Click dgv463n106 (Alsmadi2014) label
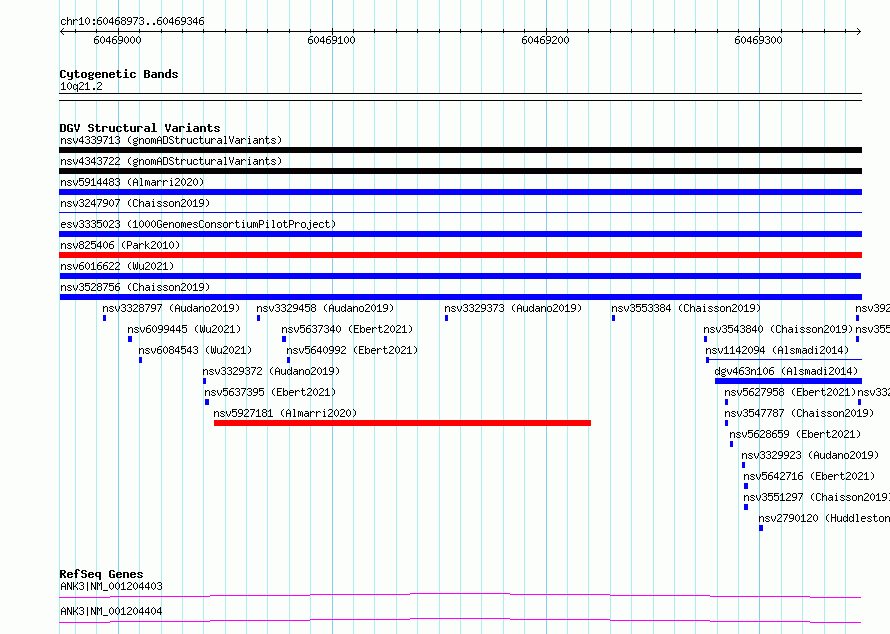The width and height of the screenshot is (890, 634). click(x=786, y=371)
